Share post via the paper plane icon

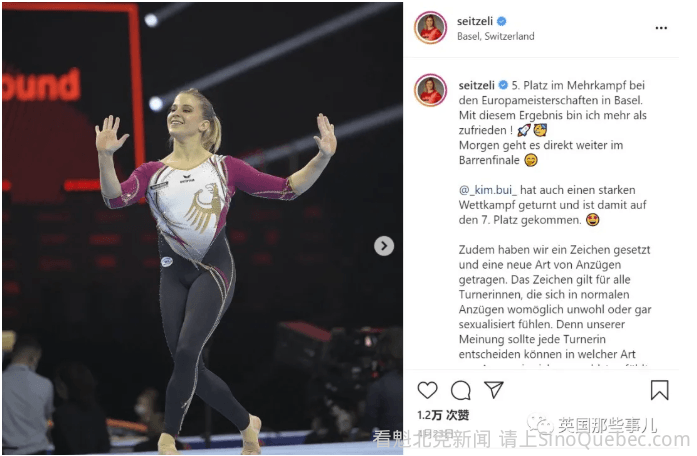tap(494, 389)
